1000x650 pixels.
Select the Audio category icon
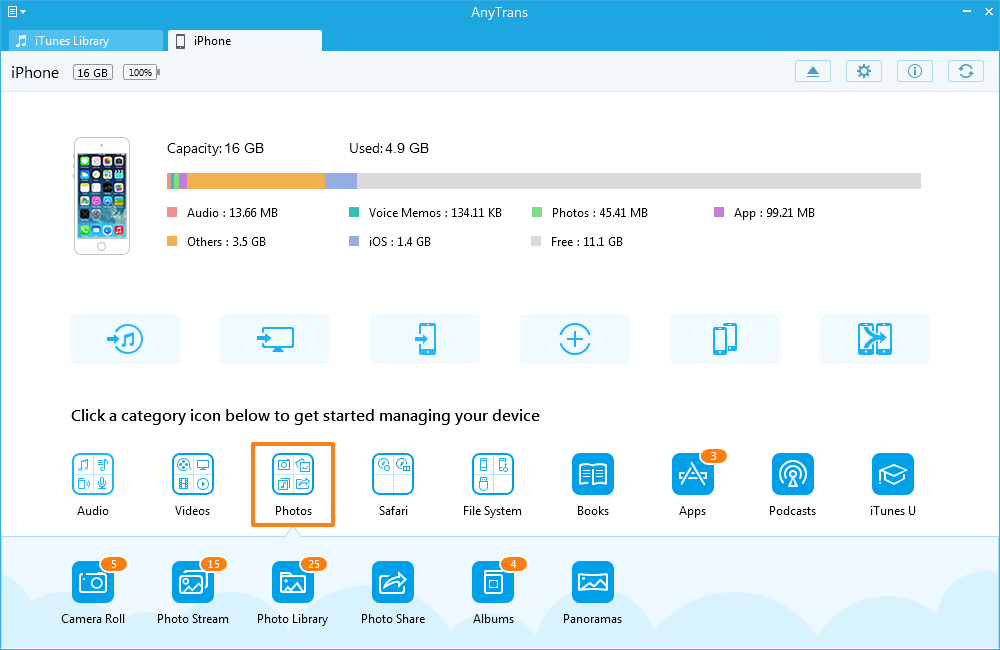coord(93,474)
